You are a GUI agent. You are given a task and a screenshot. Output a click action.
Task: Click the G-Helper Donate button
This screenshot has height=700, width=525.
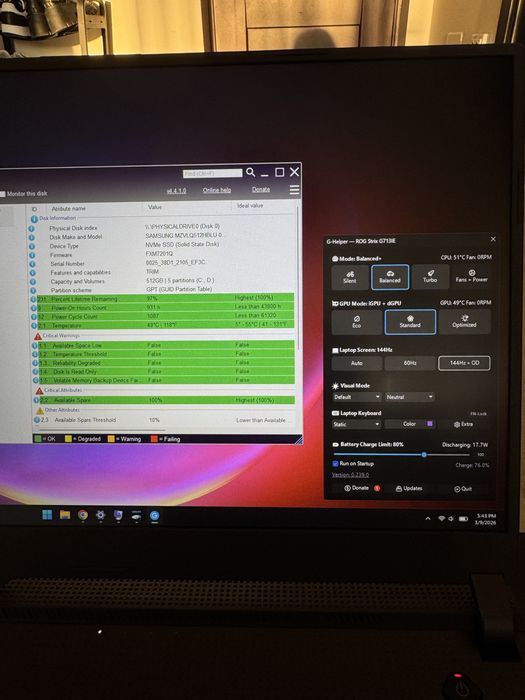357,488
